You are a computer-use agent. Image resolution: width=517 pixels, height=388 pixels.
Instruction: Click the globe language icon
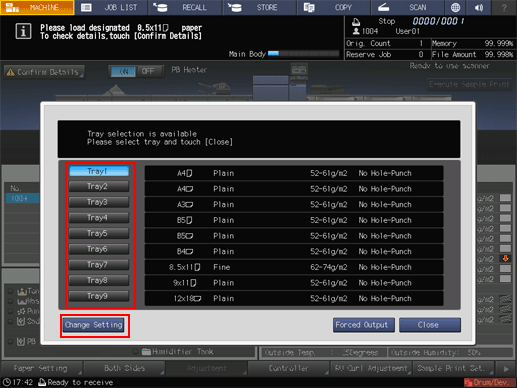455,7
